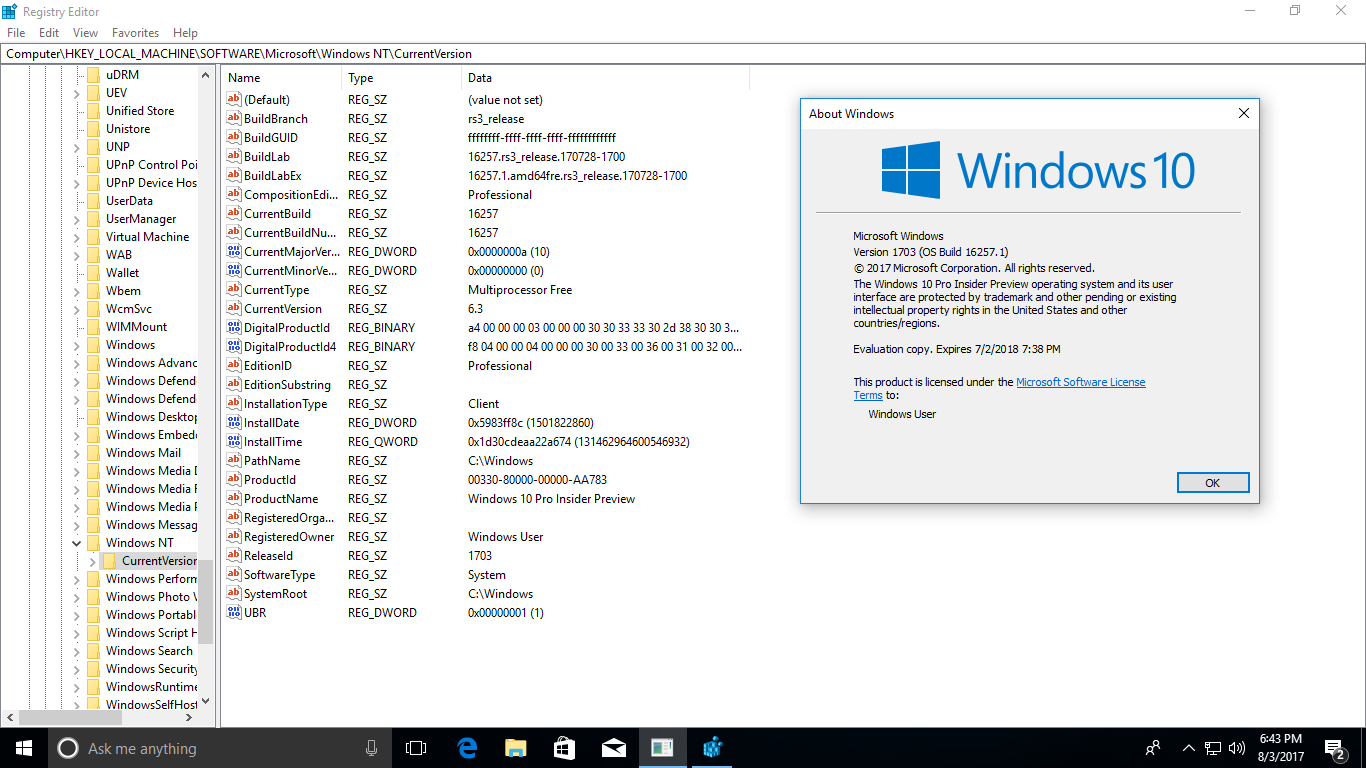Click the Wallet folder icon in tree
This screenshot has height=768, width=1366.
tap(93, 272)
